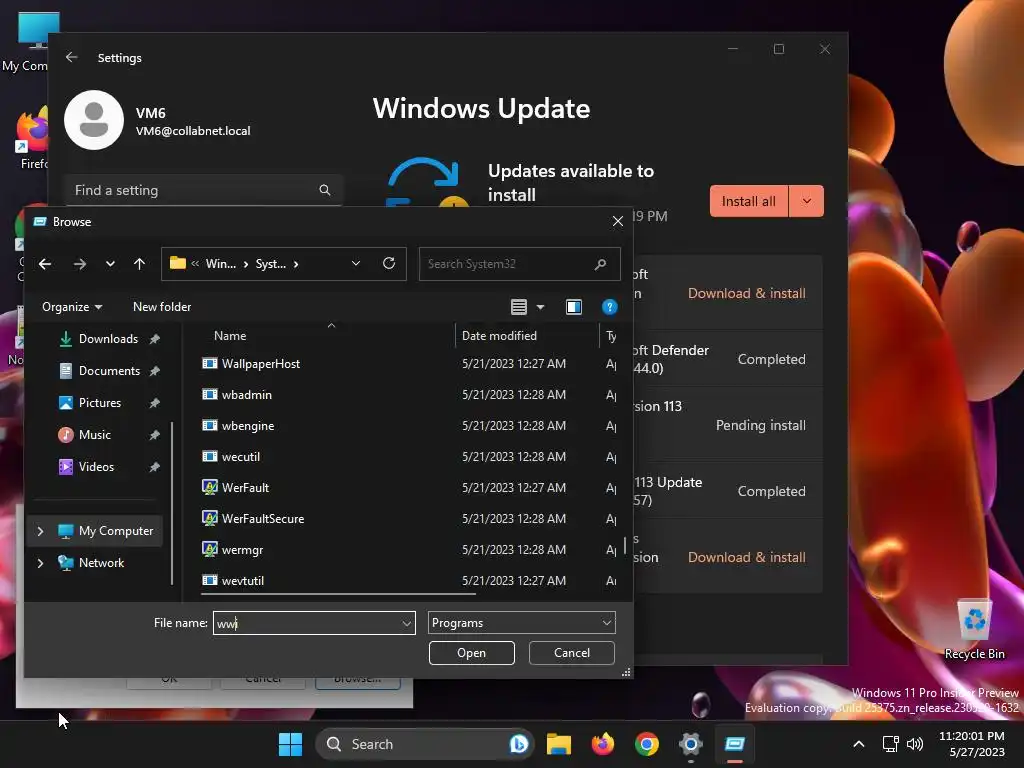This screenshot has height=768, width=1024.
Task: Go forward in the Browse dialog
Action: [80, 264]
